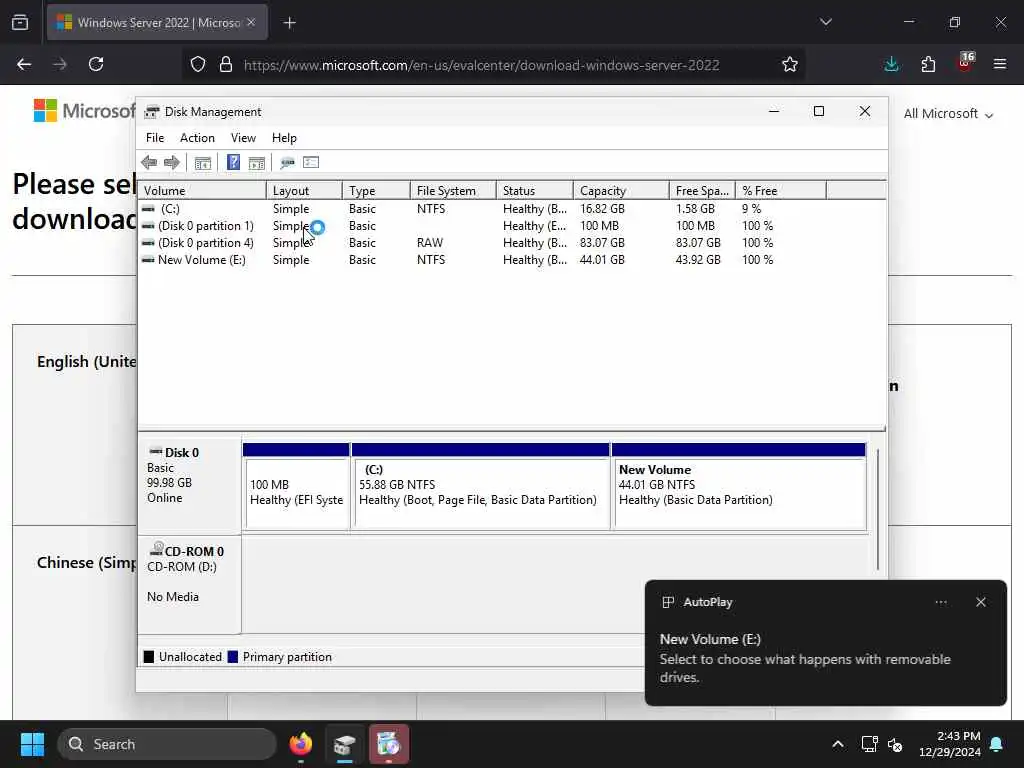Close the AutoPlay notification
The width and height of the screenshot is (1024, 768).
click(981, 602)
